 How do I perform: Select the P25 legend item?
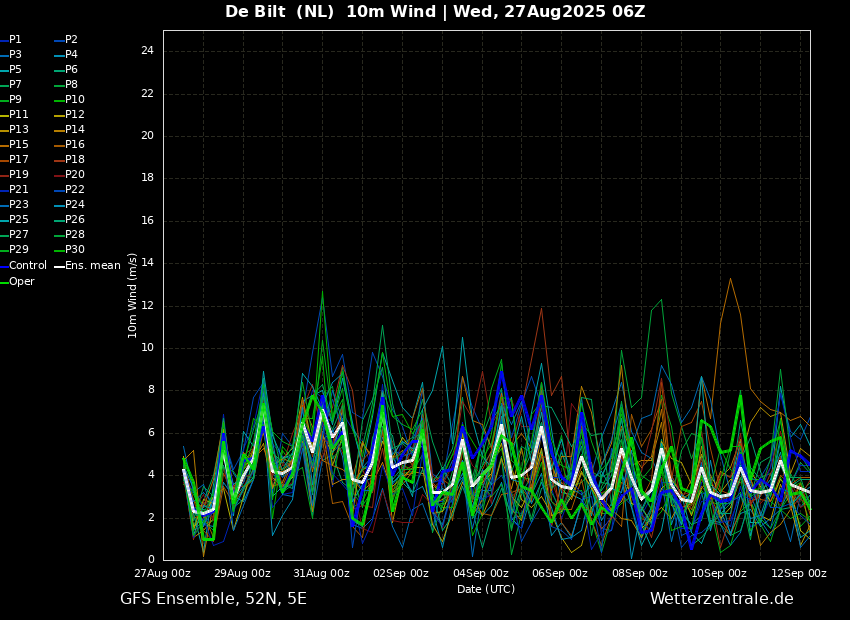[x=14, y=219]
